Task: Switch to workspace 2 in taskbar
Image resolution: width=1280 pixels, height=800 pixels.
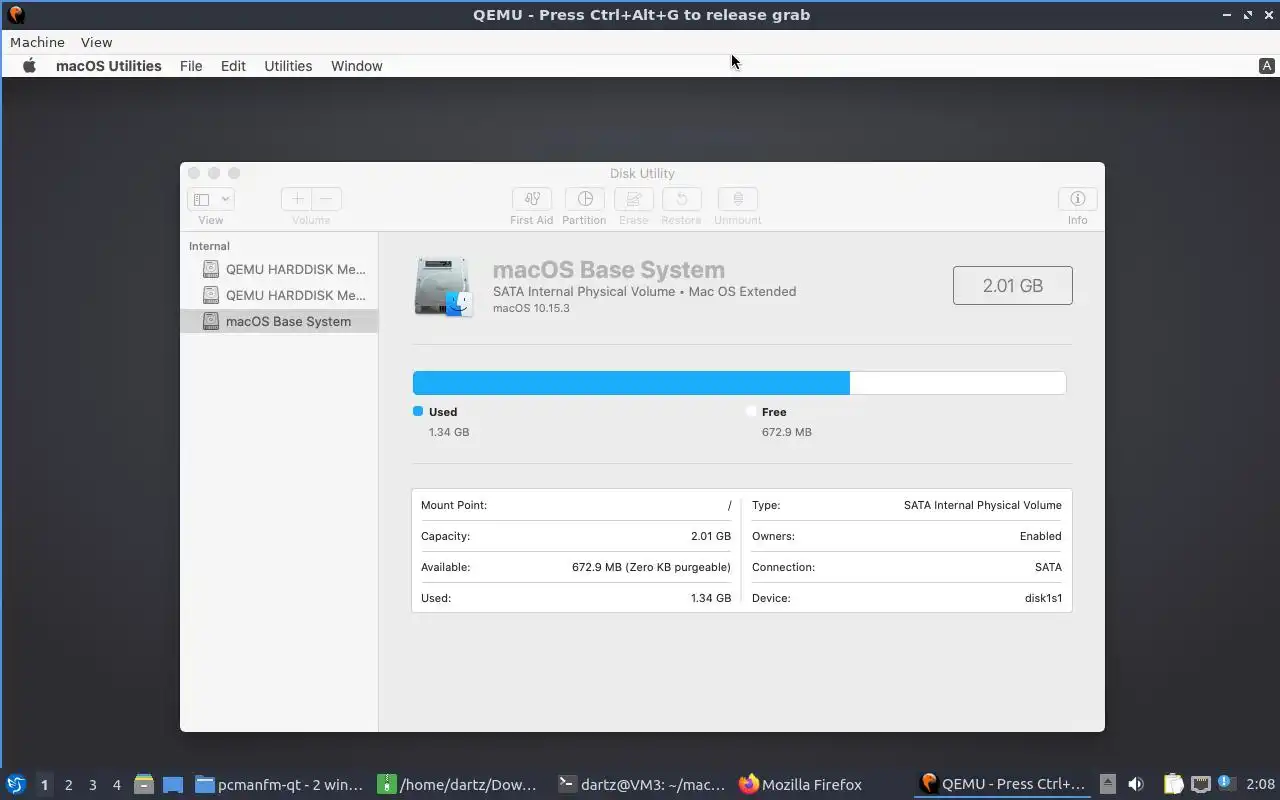Action: tap(68, 785)
